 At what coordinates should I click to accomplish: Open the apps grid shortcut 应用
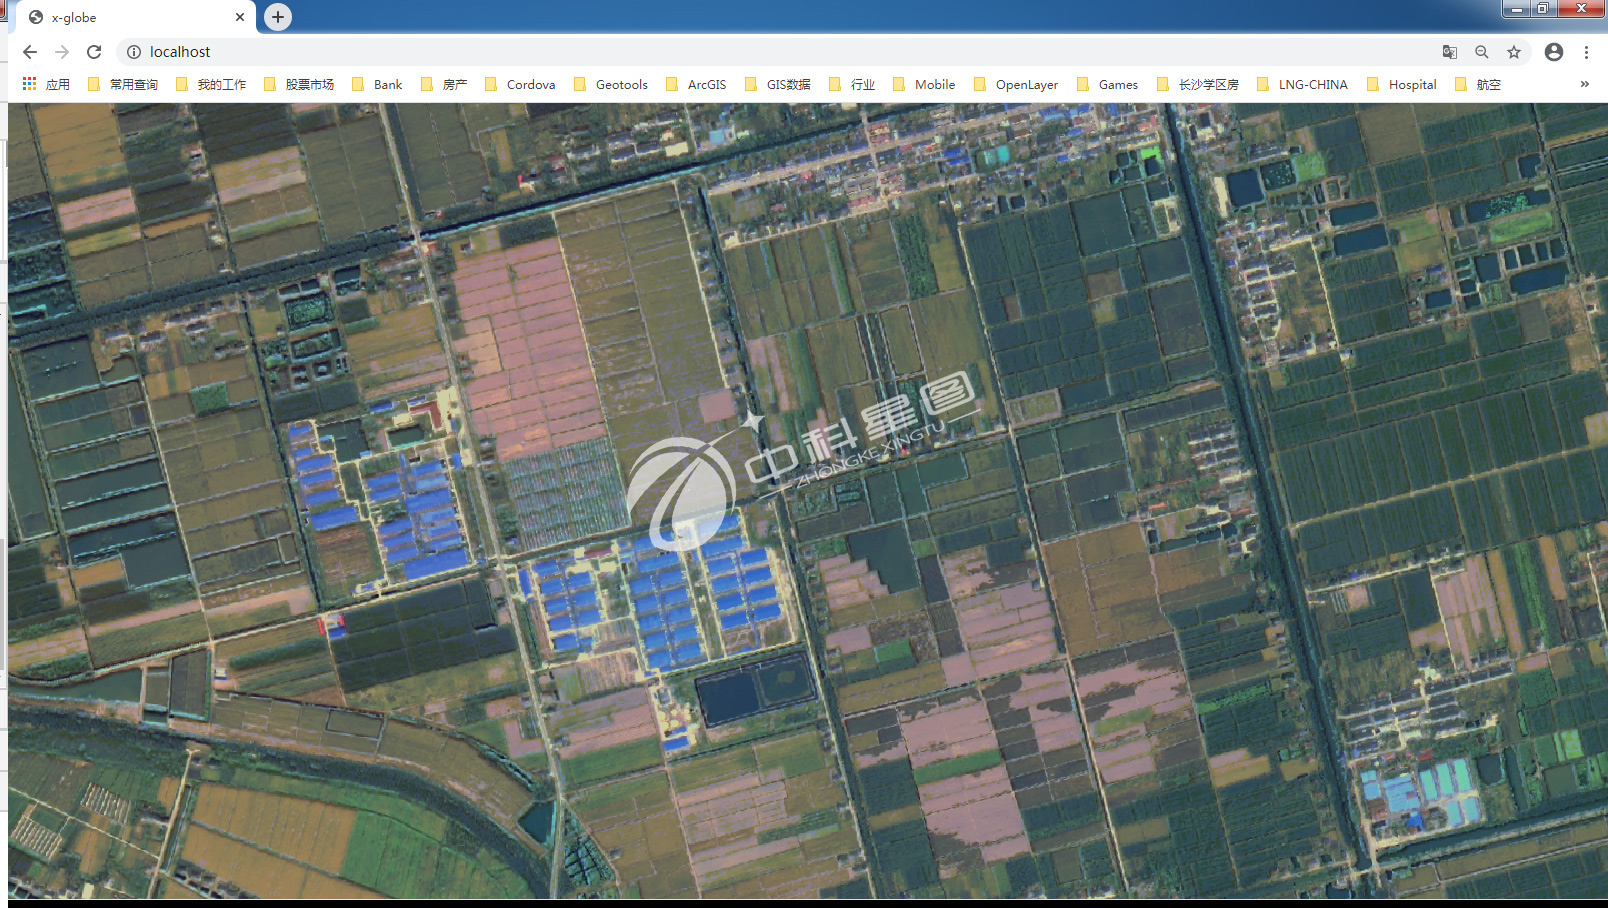pos(46,85)
